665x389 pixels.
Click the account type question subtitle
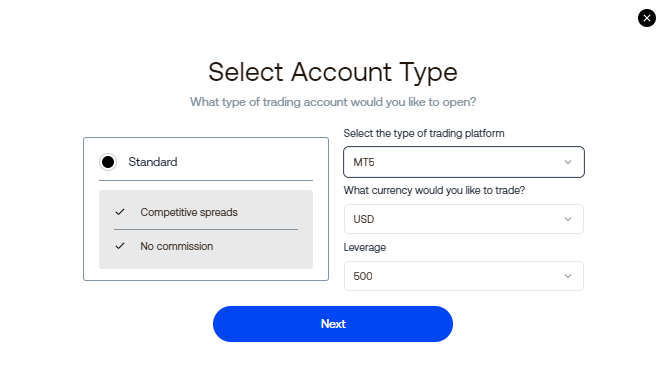click(x=332, y=102)
